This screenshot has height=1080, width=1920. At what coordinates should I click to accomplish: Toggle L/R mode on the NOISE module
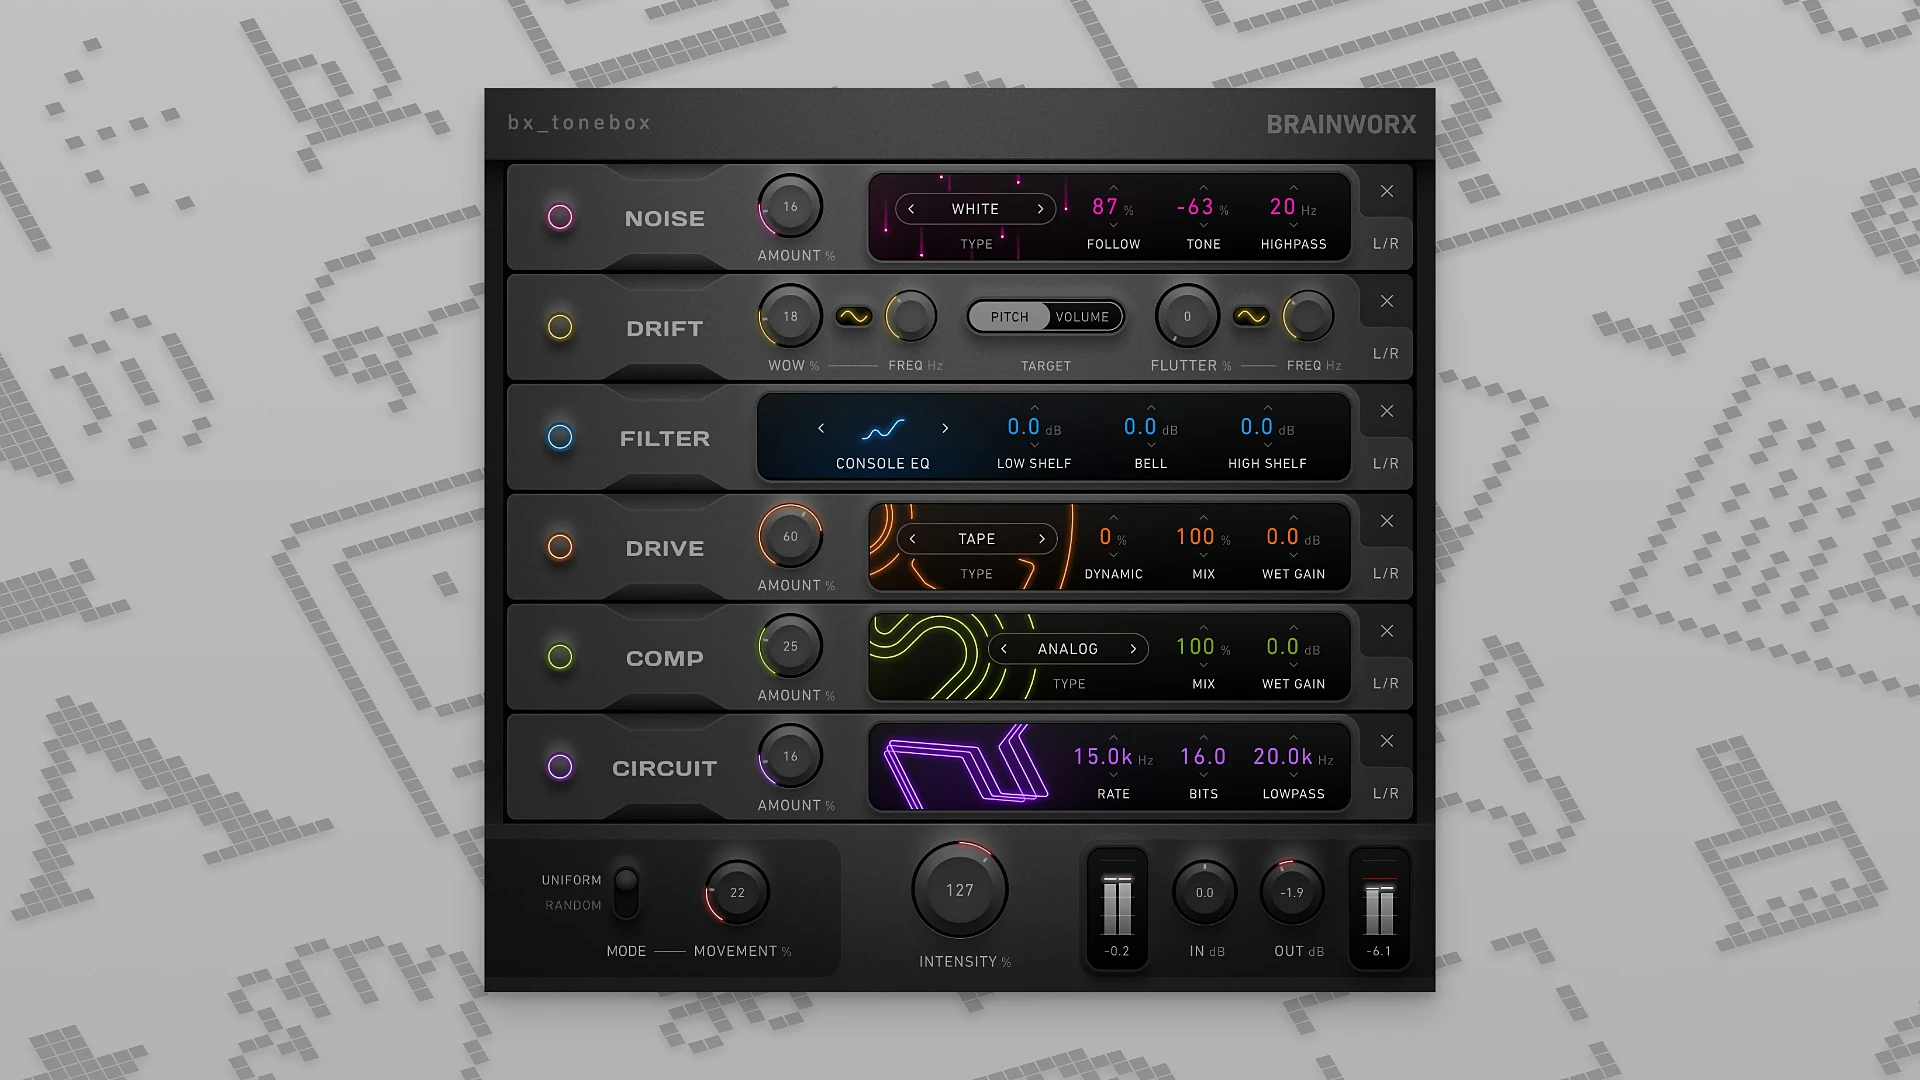1385,241
